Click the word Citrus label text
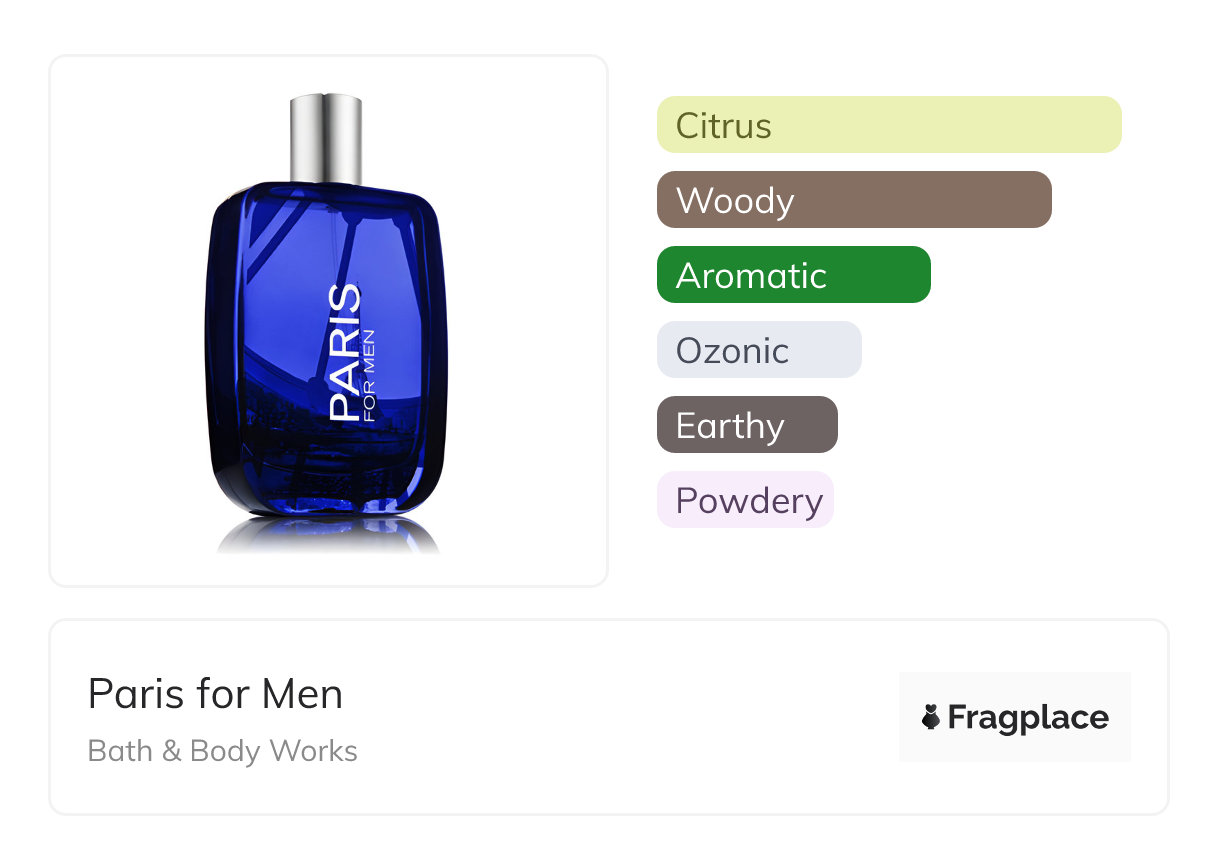 coord(724,126)
